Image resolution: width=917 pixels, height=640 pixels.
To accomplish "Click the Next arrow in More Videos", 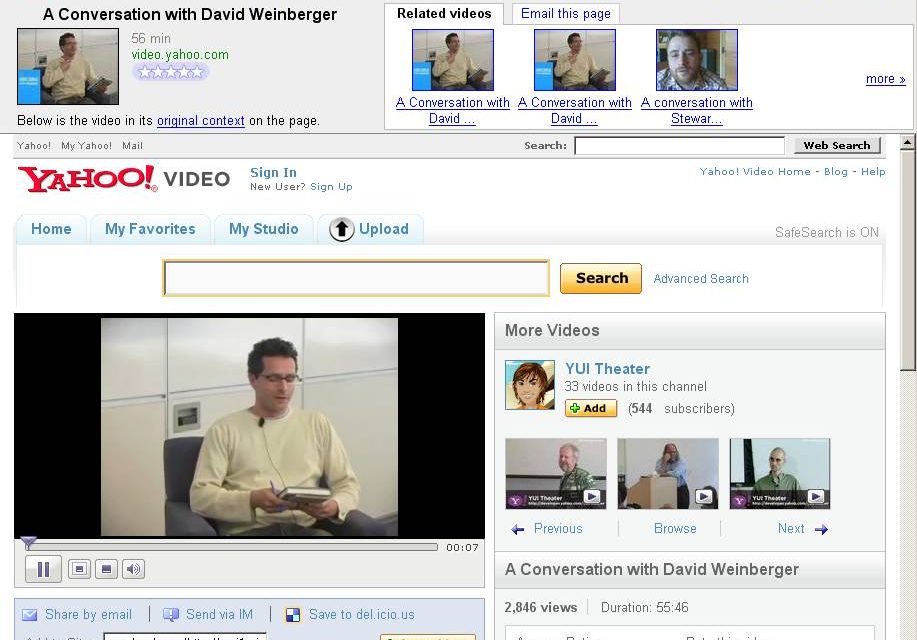I will 822,529.
